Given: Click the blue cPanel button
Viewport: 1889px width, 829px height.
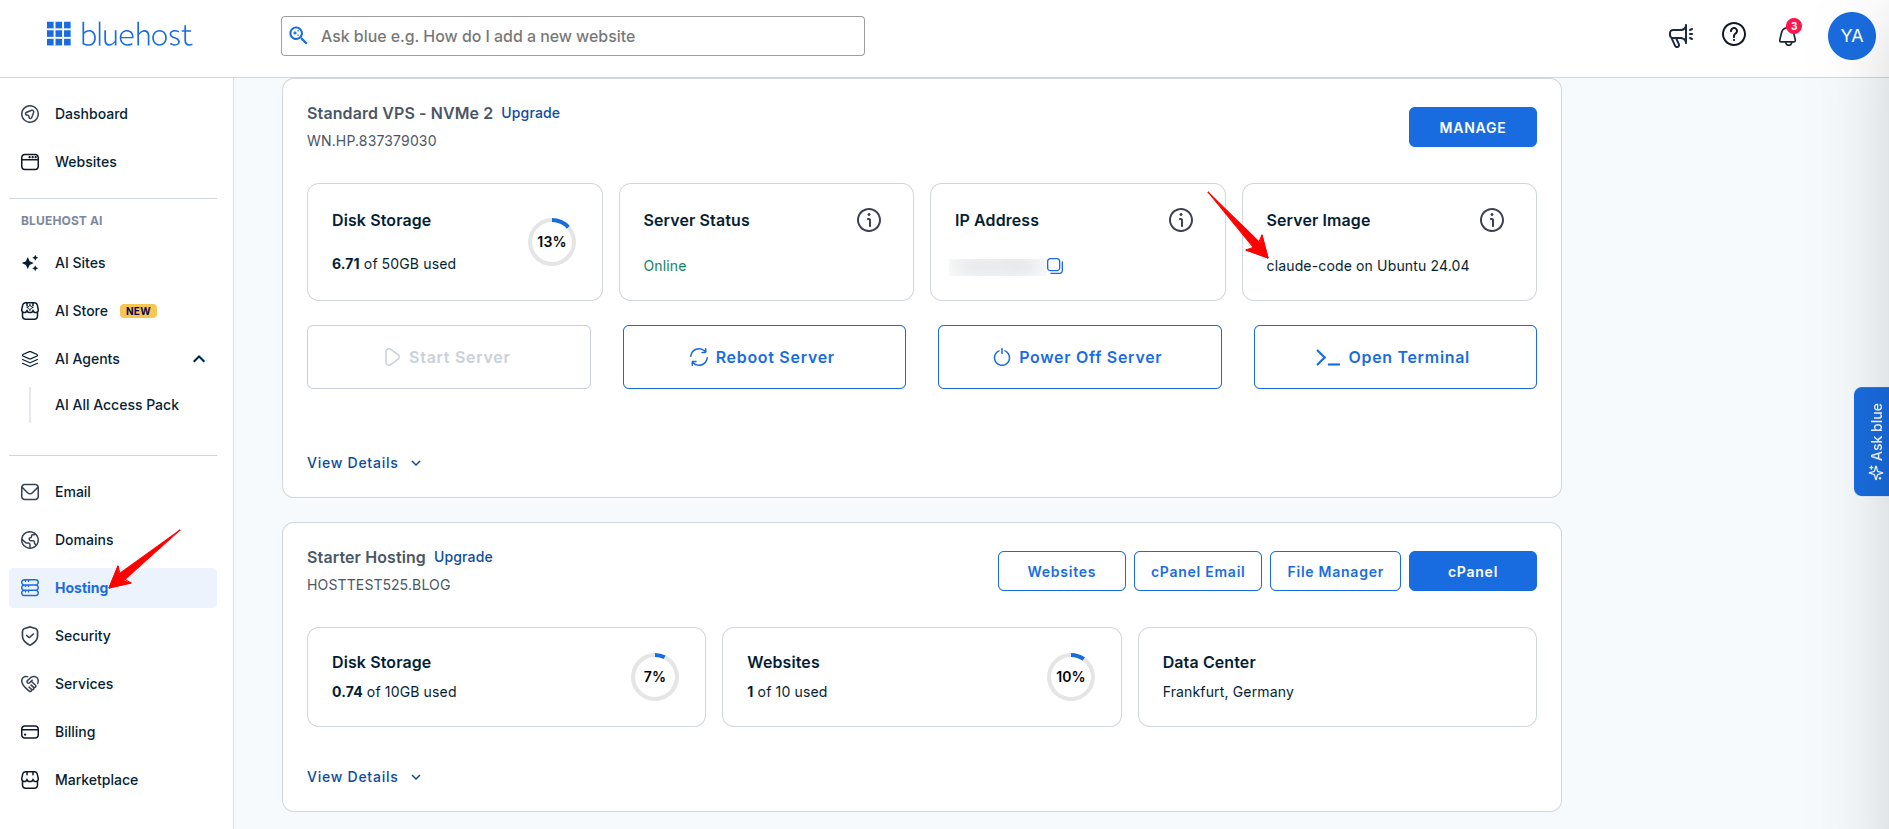Looking at the screenshot, I should 1472,571.
